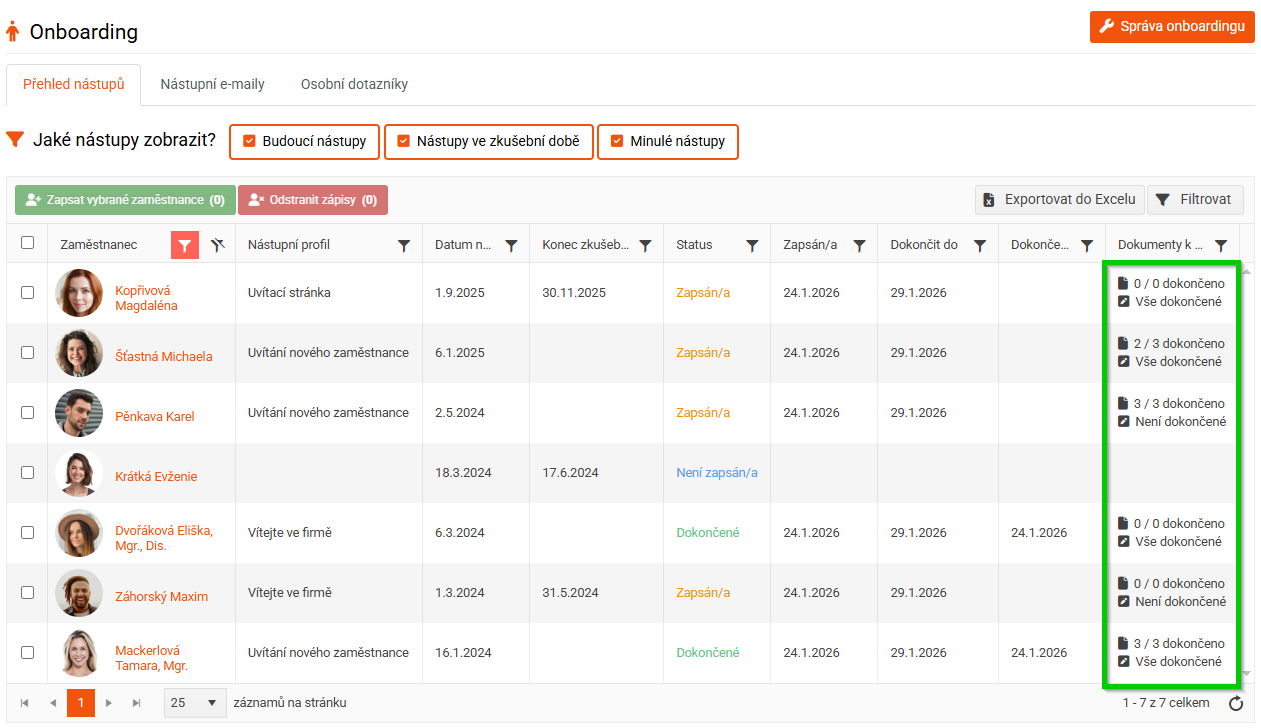Open filter for Nástupní profil column

coord(404,245)
